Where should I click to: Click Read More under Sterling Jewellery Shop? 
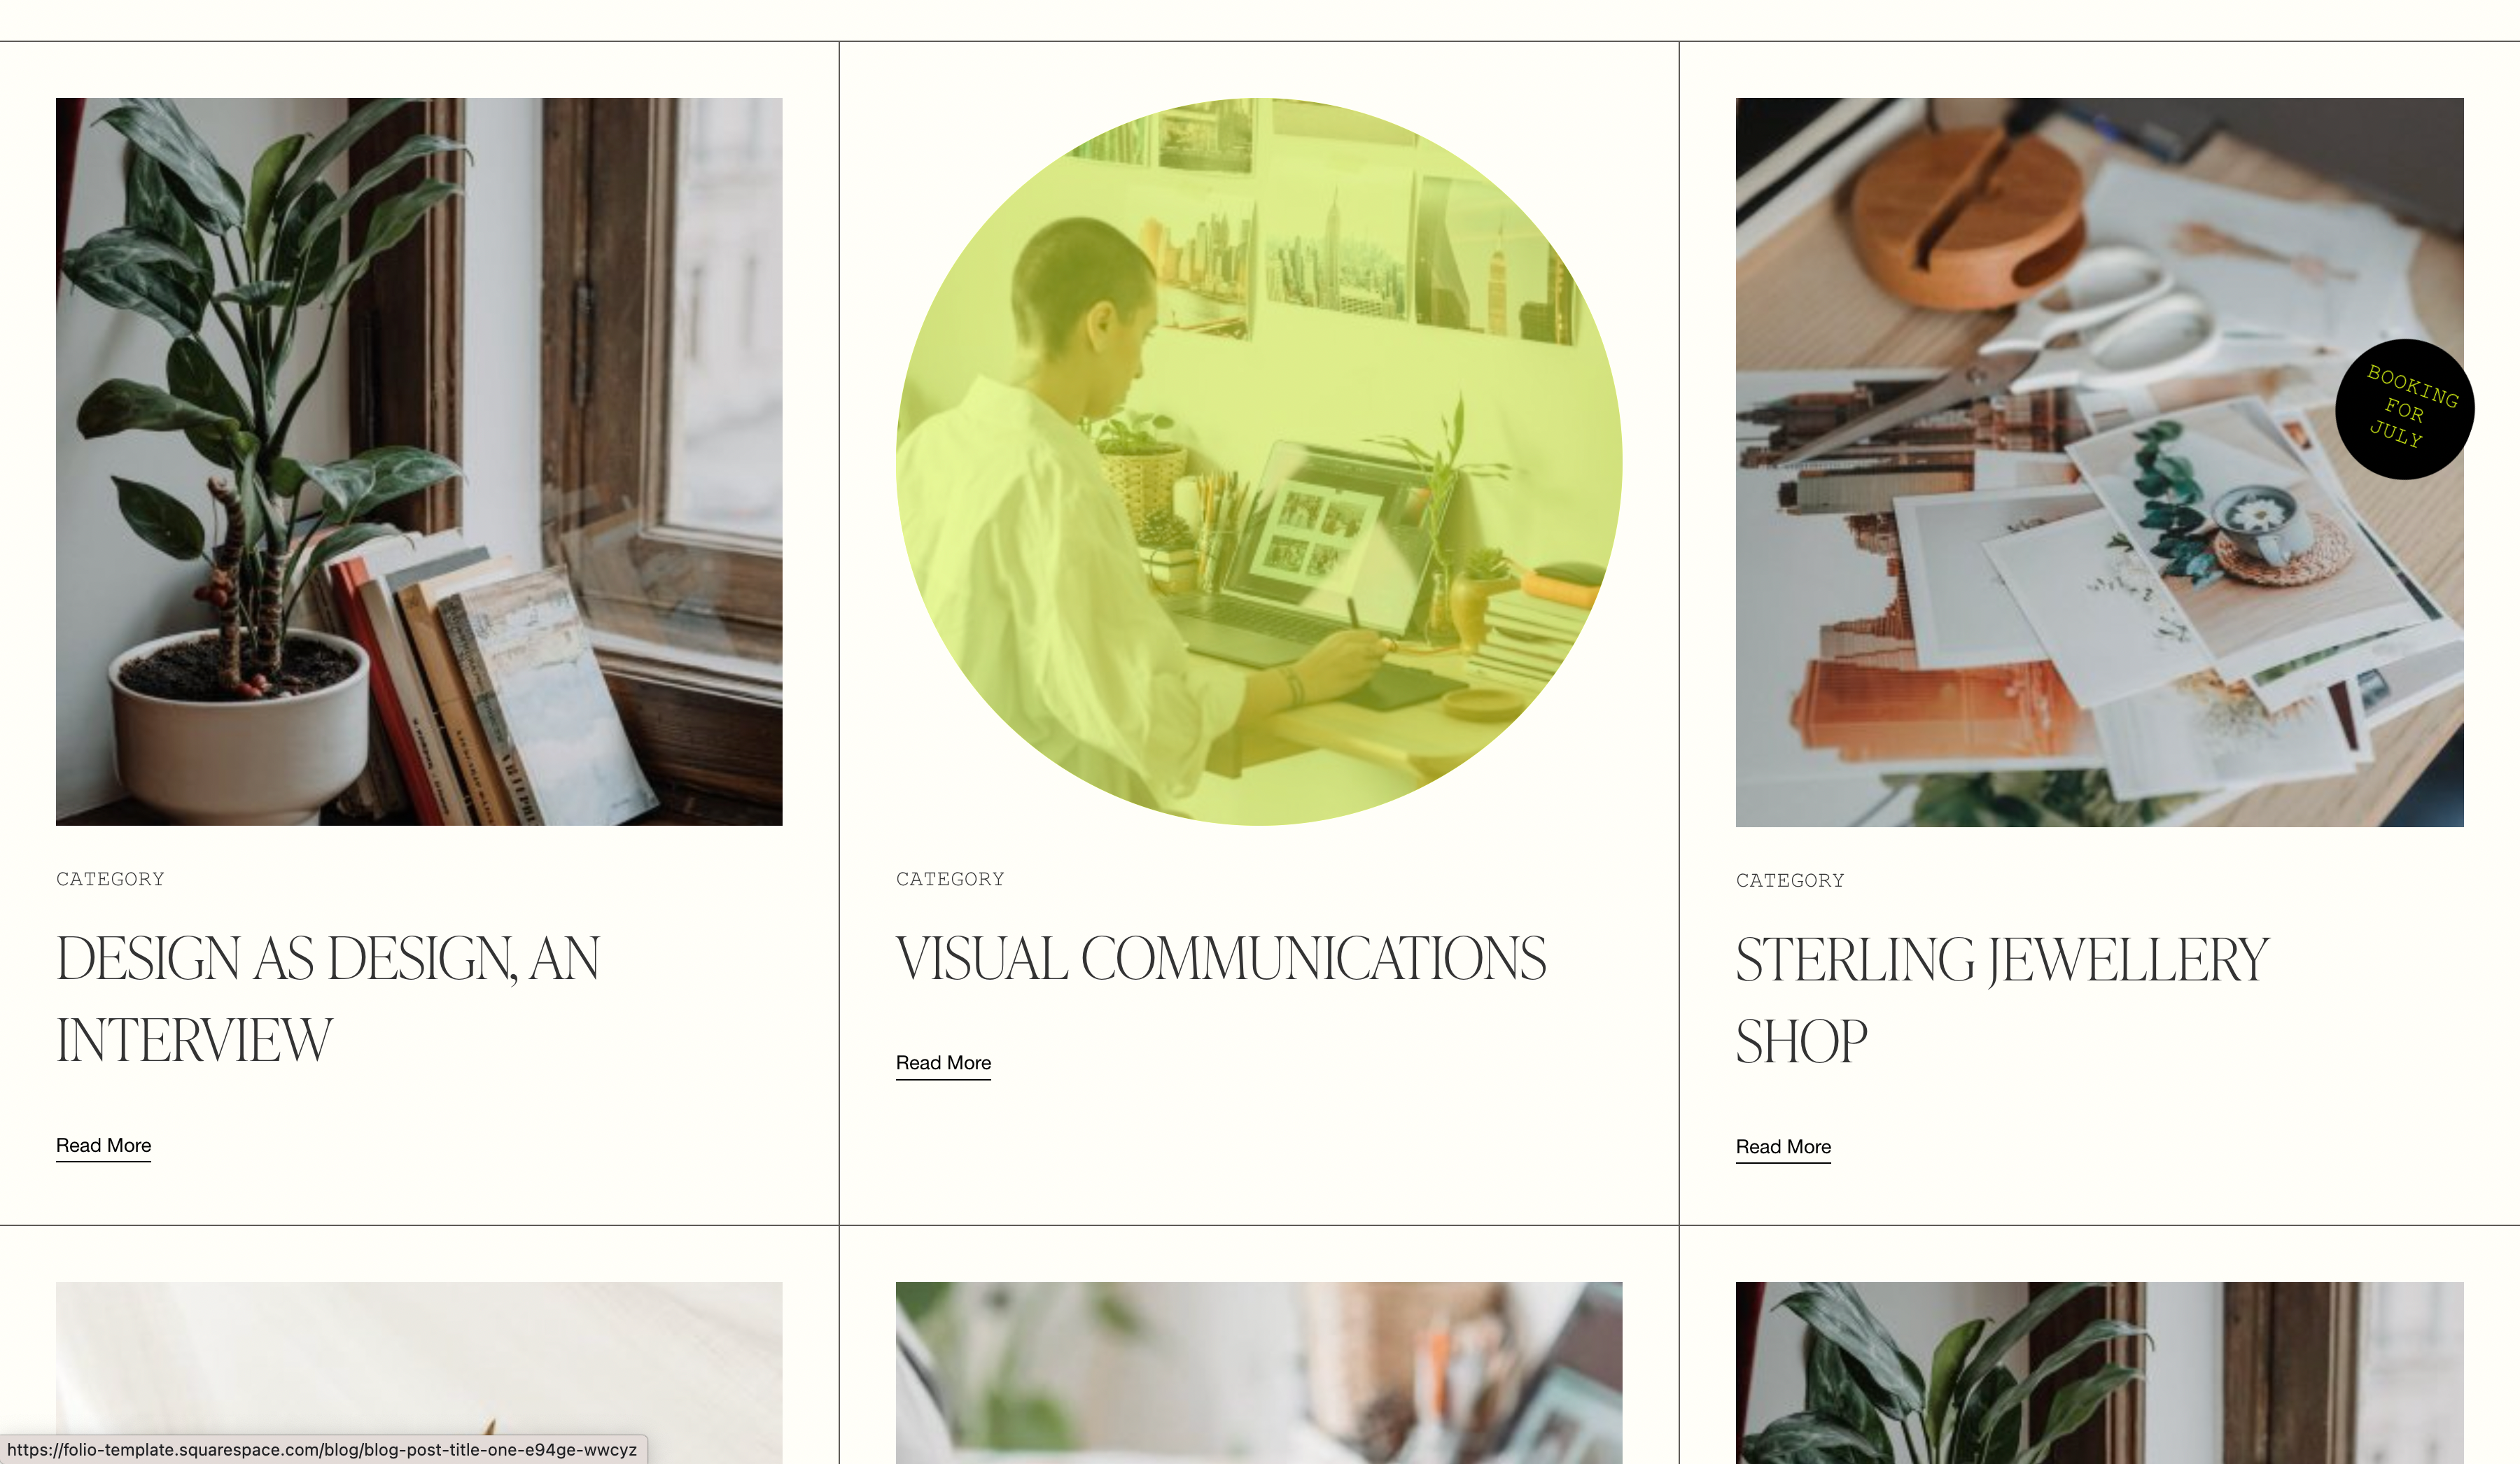tap(1784, 1147)
